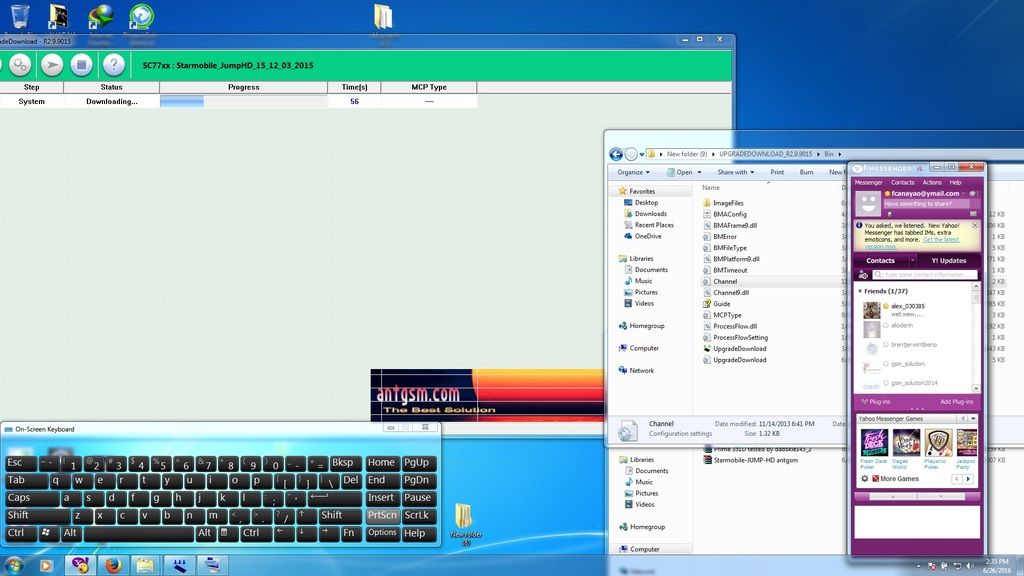This screenshot has height=576, width=1024.
Task: Click the Add Plug-ins link
Action: click(957, 401)
